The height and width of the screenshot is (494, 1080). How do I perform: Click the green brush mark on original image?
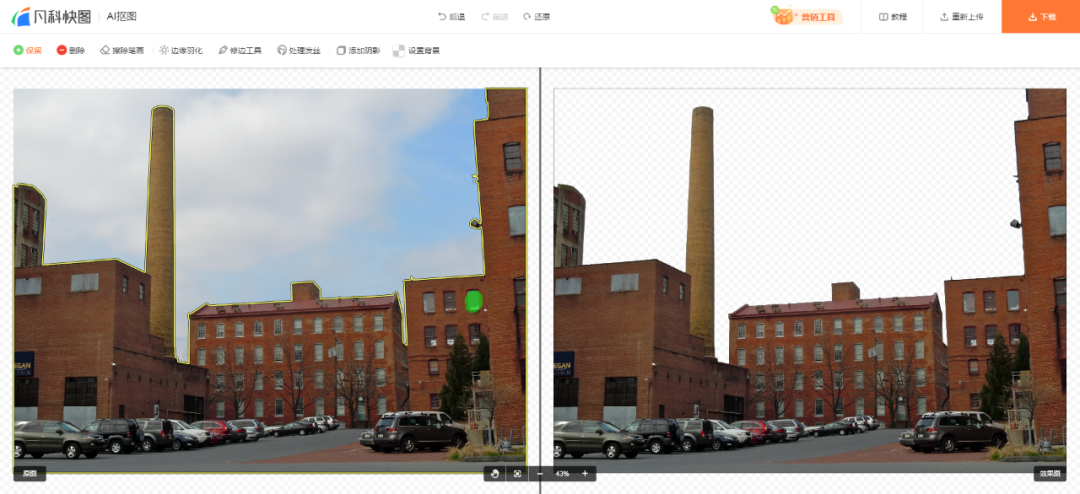(472, 301)
